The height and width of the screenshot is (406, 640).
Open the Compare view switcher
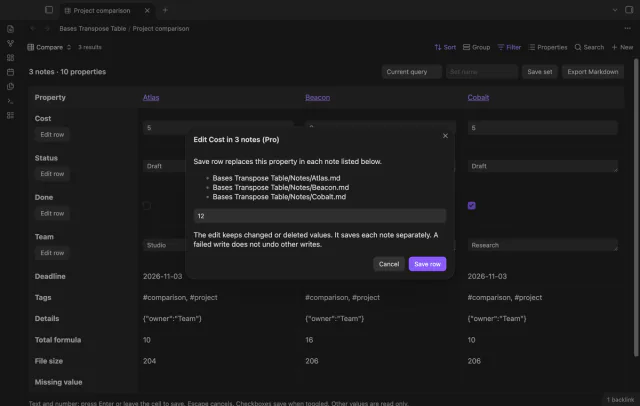[49, 47]
